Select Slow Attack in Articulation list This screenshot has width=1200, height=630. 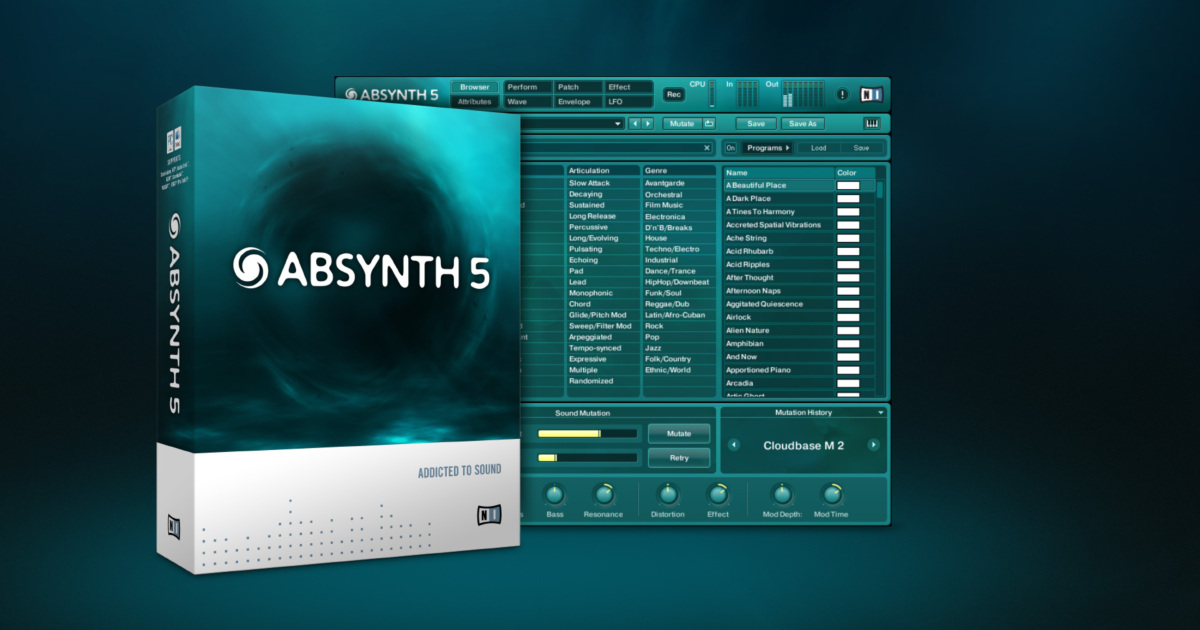tap(602, 183)
